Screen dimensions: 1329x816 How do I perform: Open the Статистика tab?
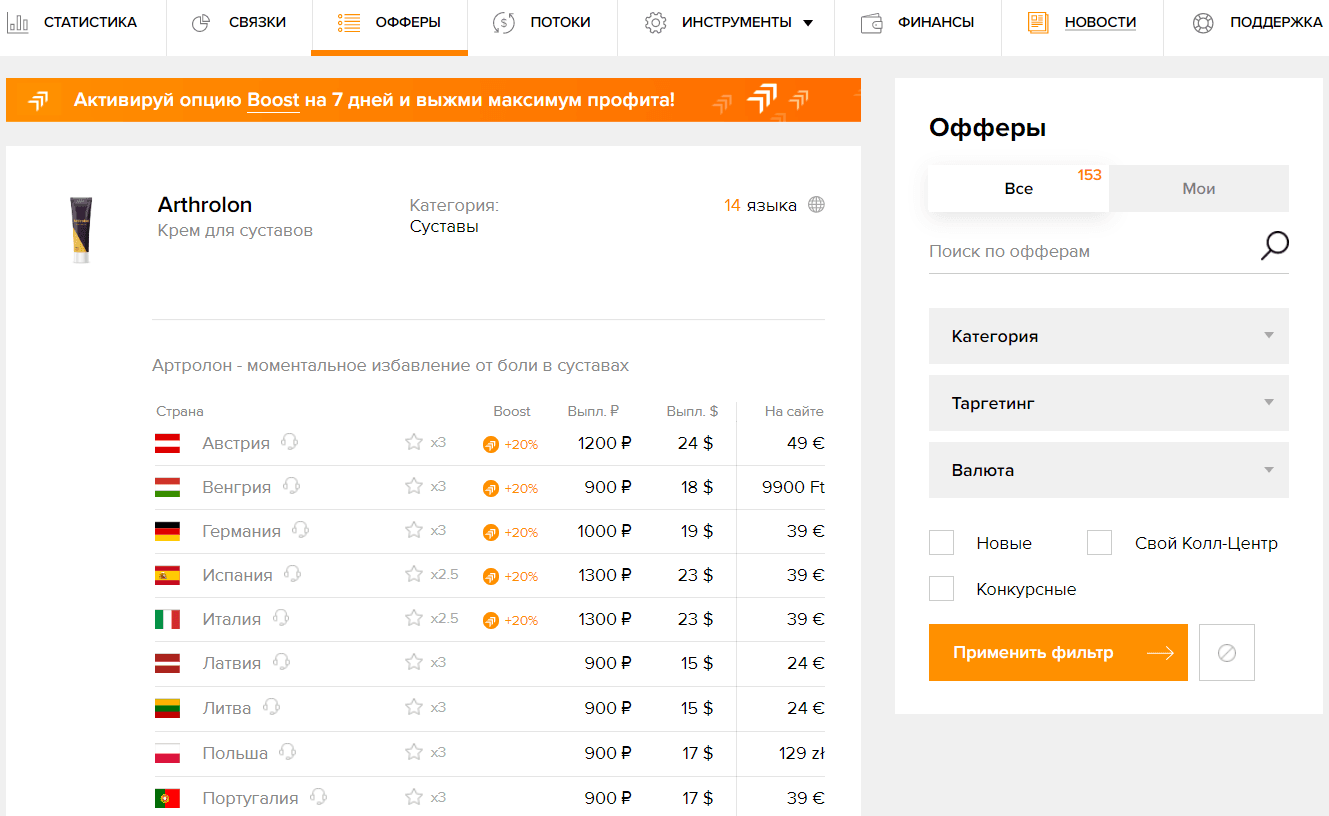pyautogui.click(x=72, y=22)
